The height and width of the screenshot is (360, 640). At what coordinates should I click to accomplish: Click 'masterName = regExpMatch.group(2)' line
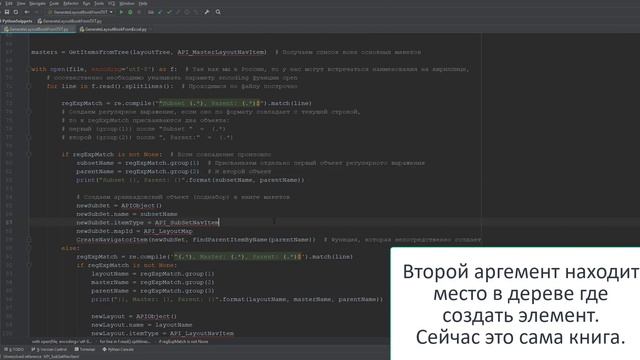153,282
